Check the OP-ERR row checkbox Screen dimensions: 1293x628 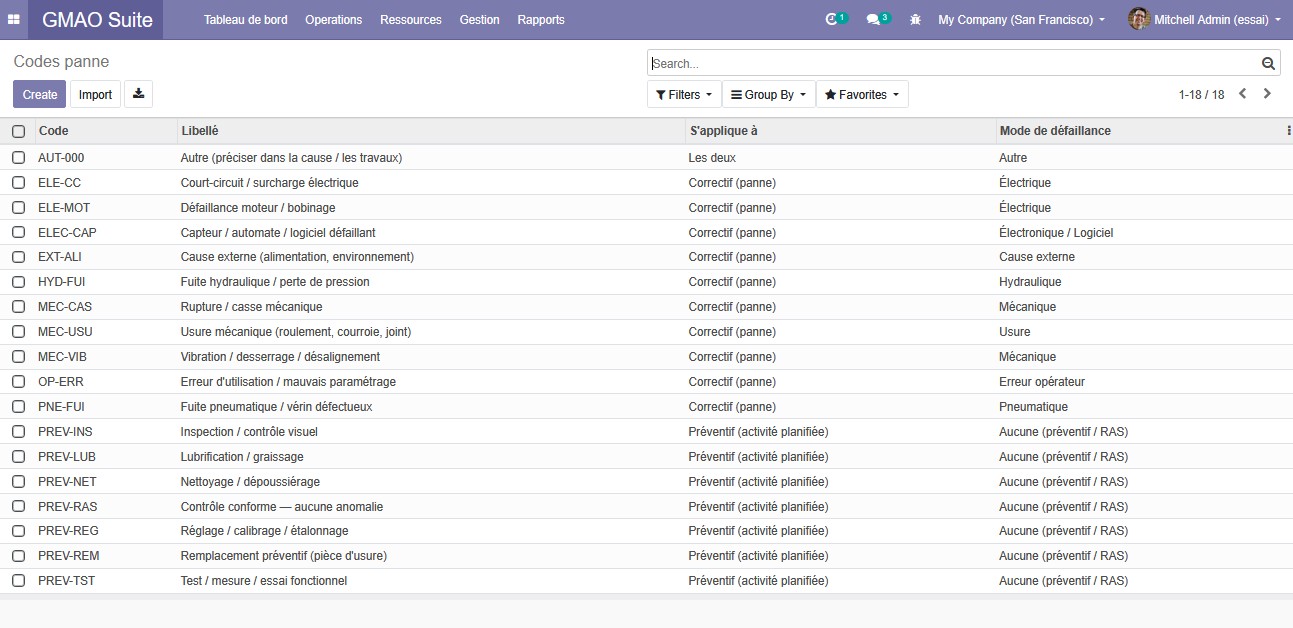coord(18,382)
